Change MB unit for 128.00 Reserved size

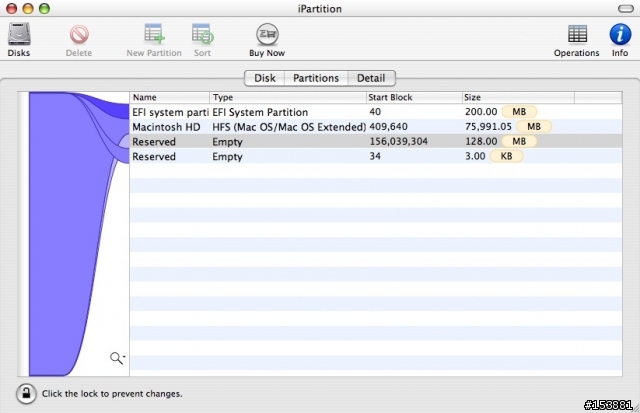[x=519, y=141]
